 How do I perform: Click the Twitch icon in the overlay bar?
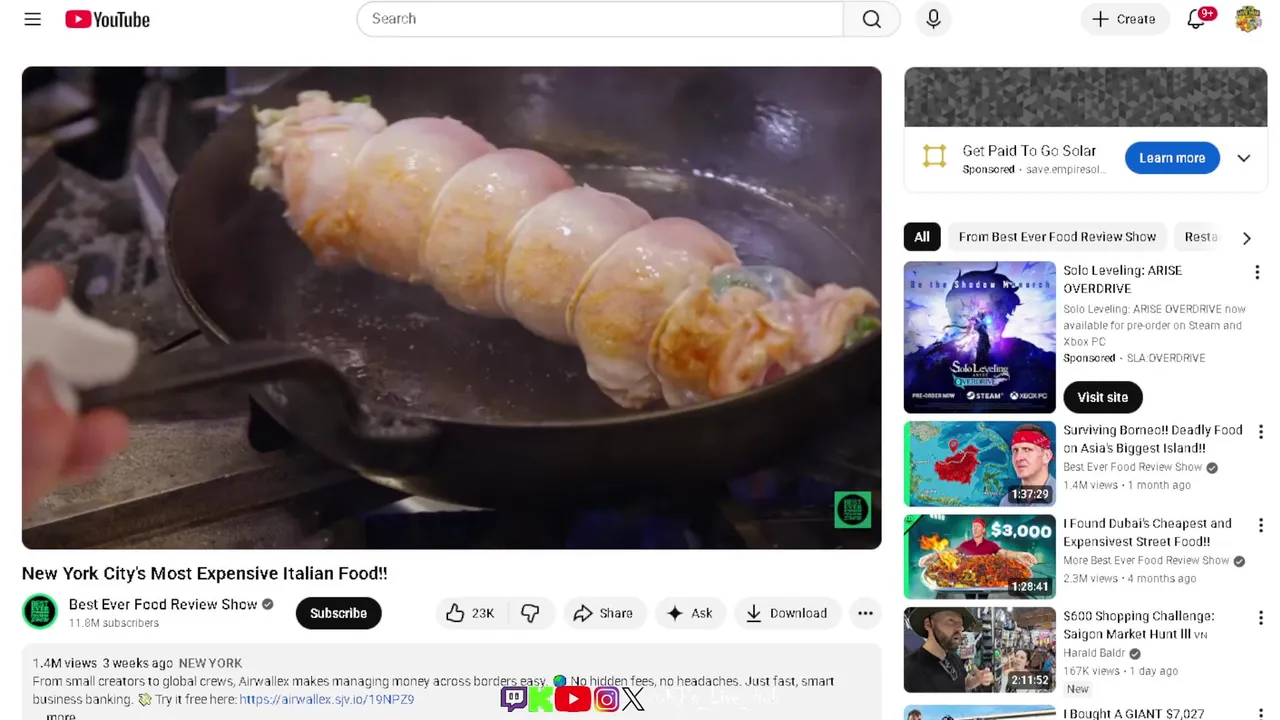pyautogui.click(x=513, y=699)
